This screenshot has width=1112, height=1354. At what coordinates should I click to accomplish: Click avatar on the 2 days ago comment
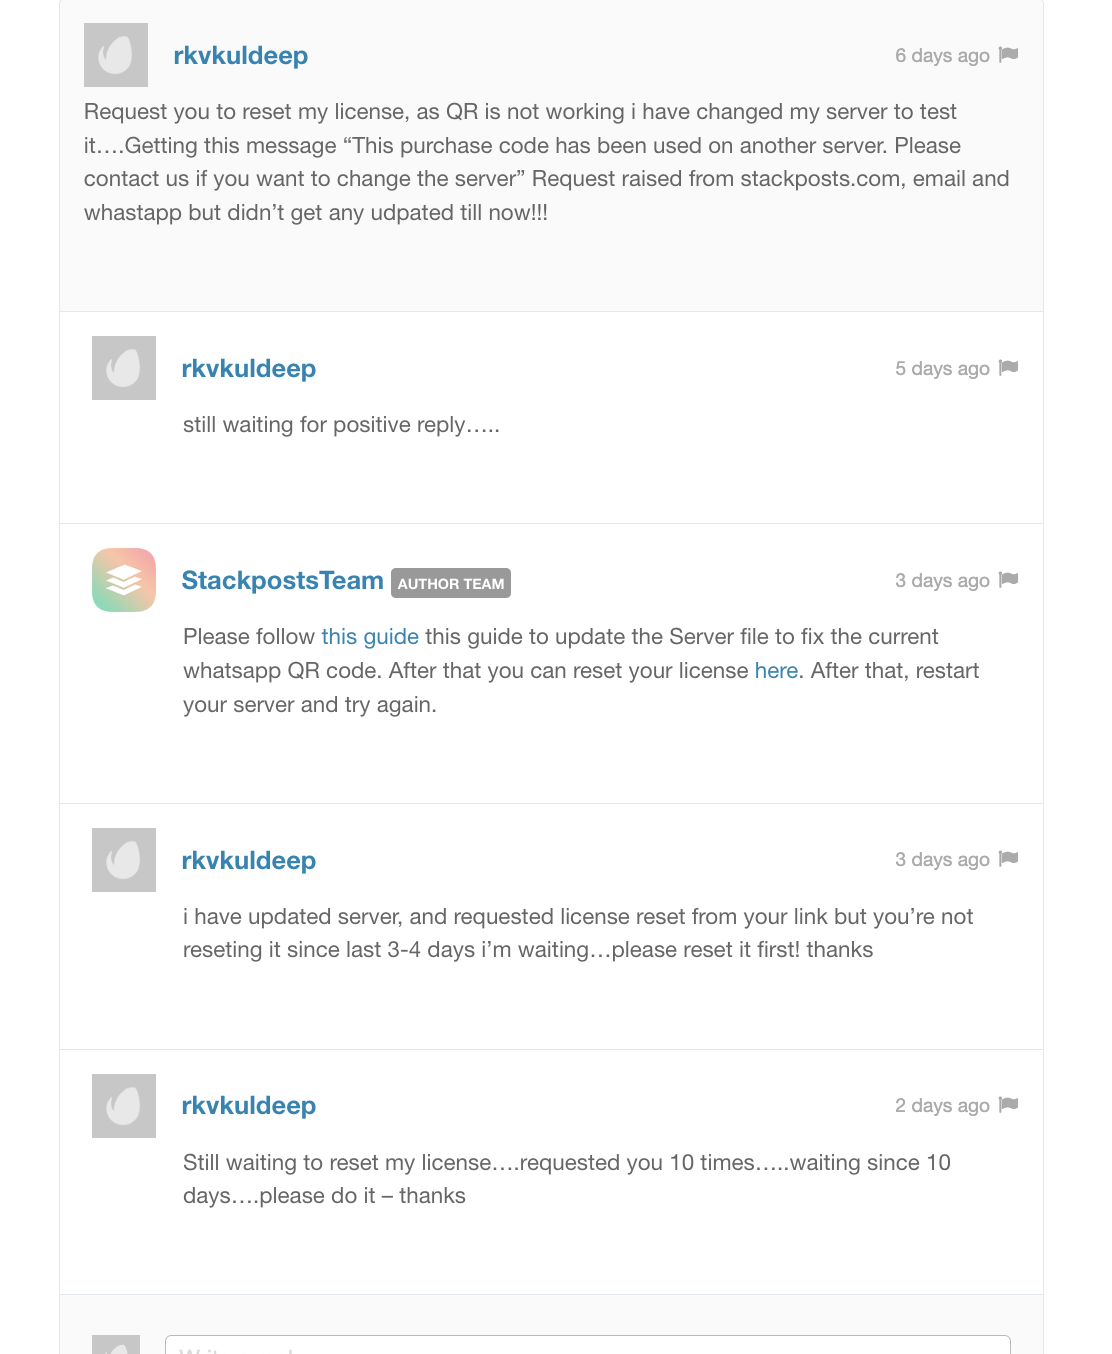[x=124, y=1106]
